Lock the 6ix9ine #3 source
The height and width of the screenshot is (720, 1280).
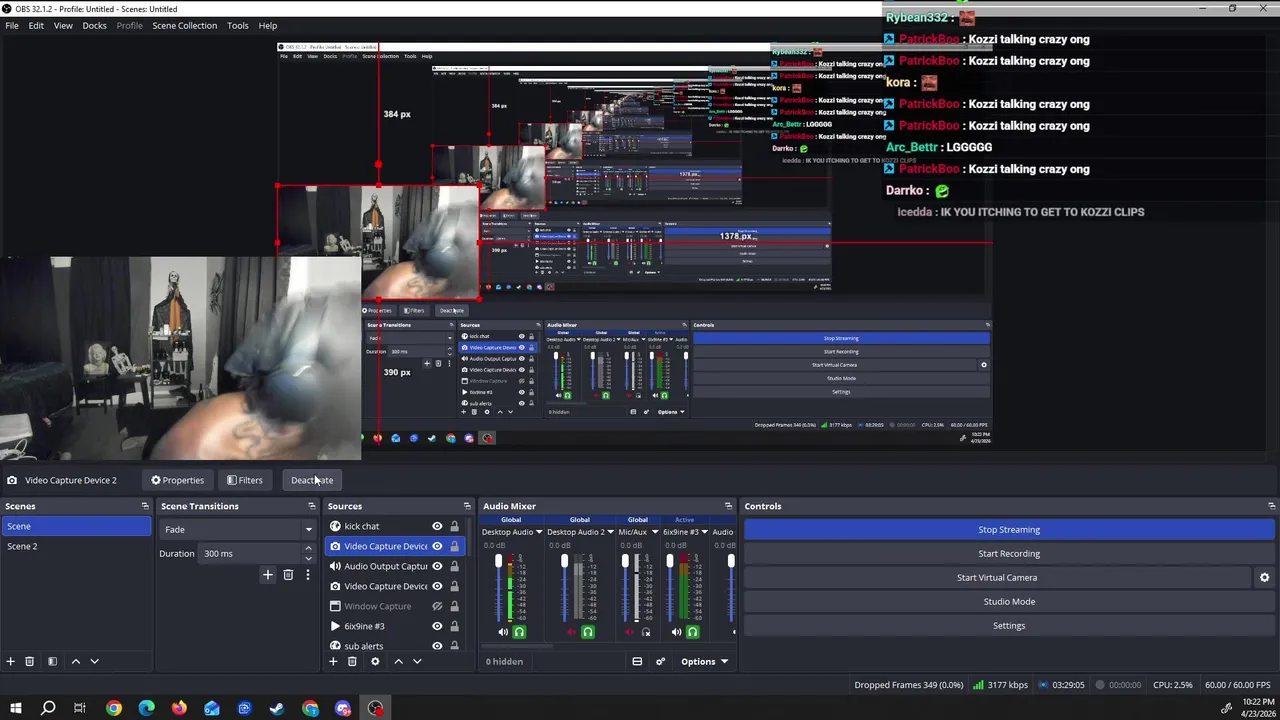pyautogui.click(x=454, y=626)
